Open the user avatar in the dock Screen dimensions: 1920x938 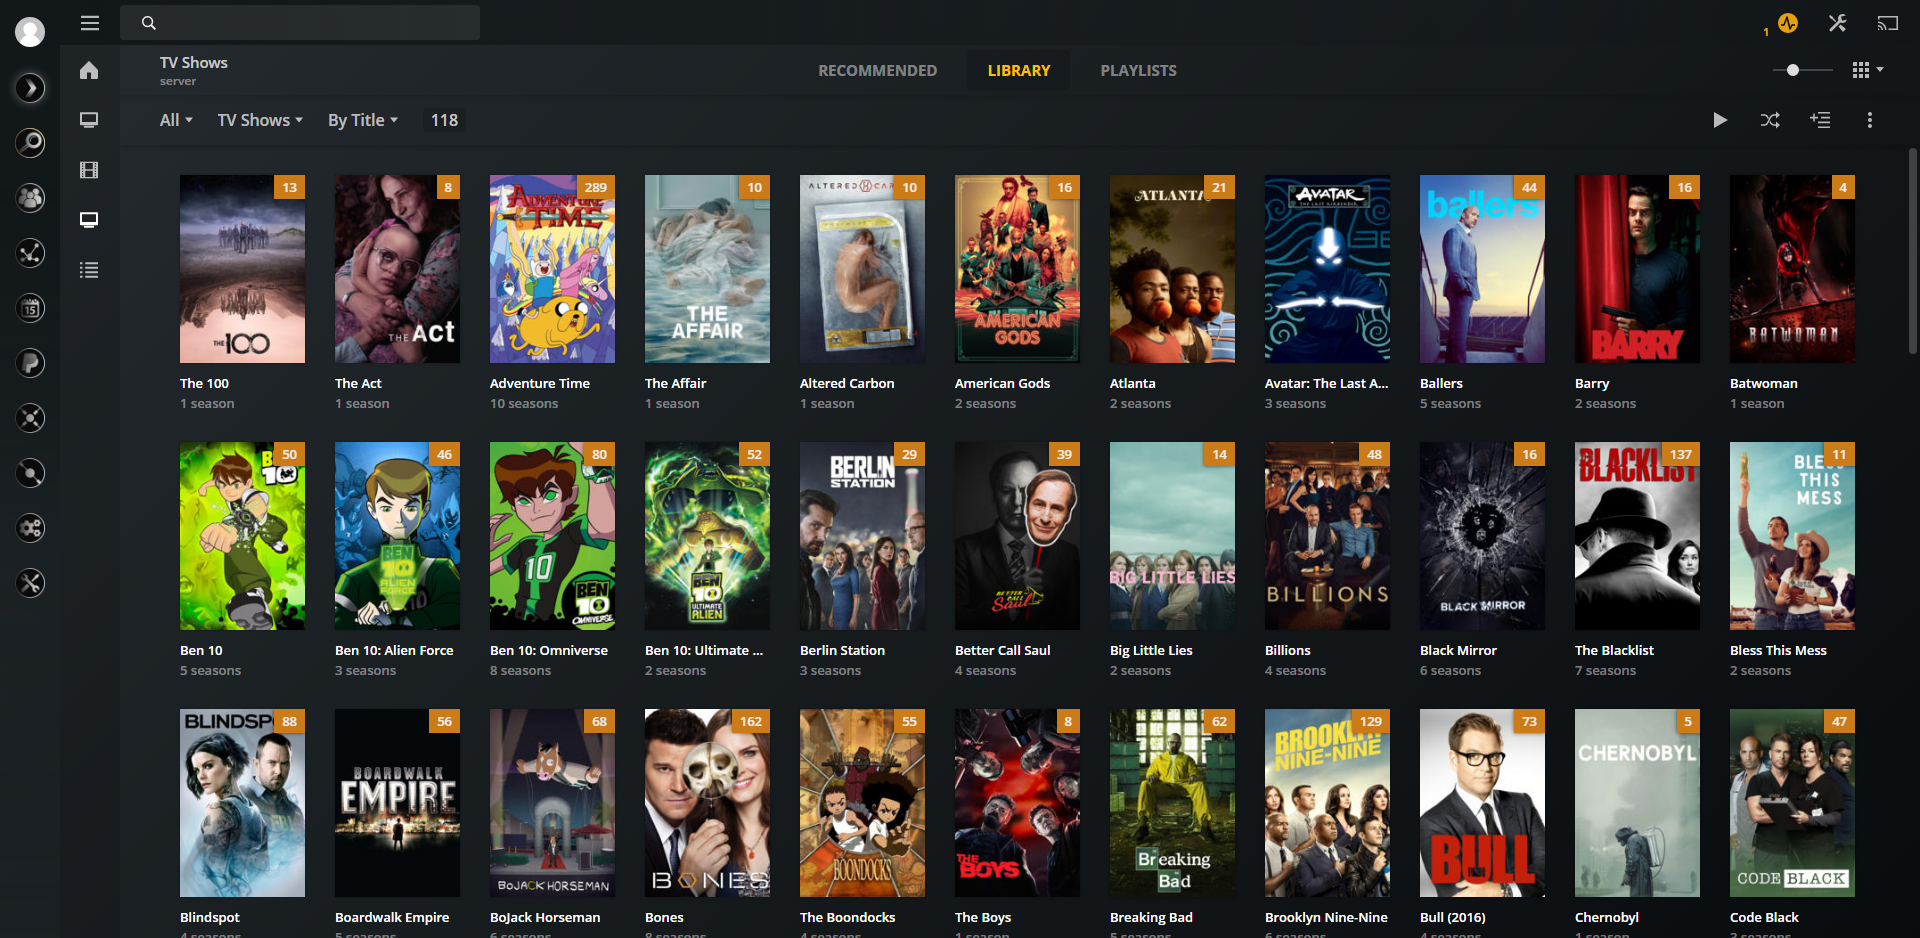pyautogui.click(x=30, y=32)
